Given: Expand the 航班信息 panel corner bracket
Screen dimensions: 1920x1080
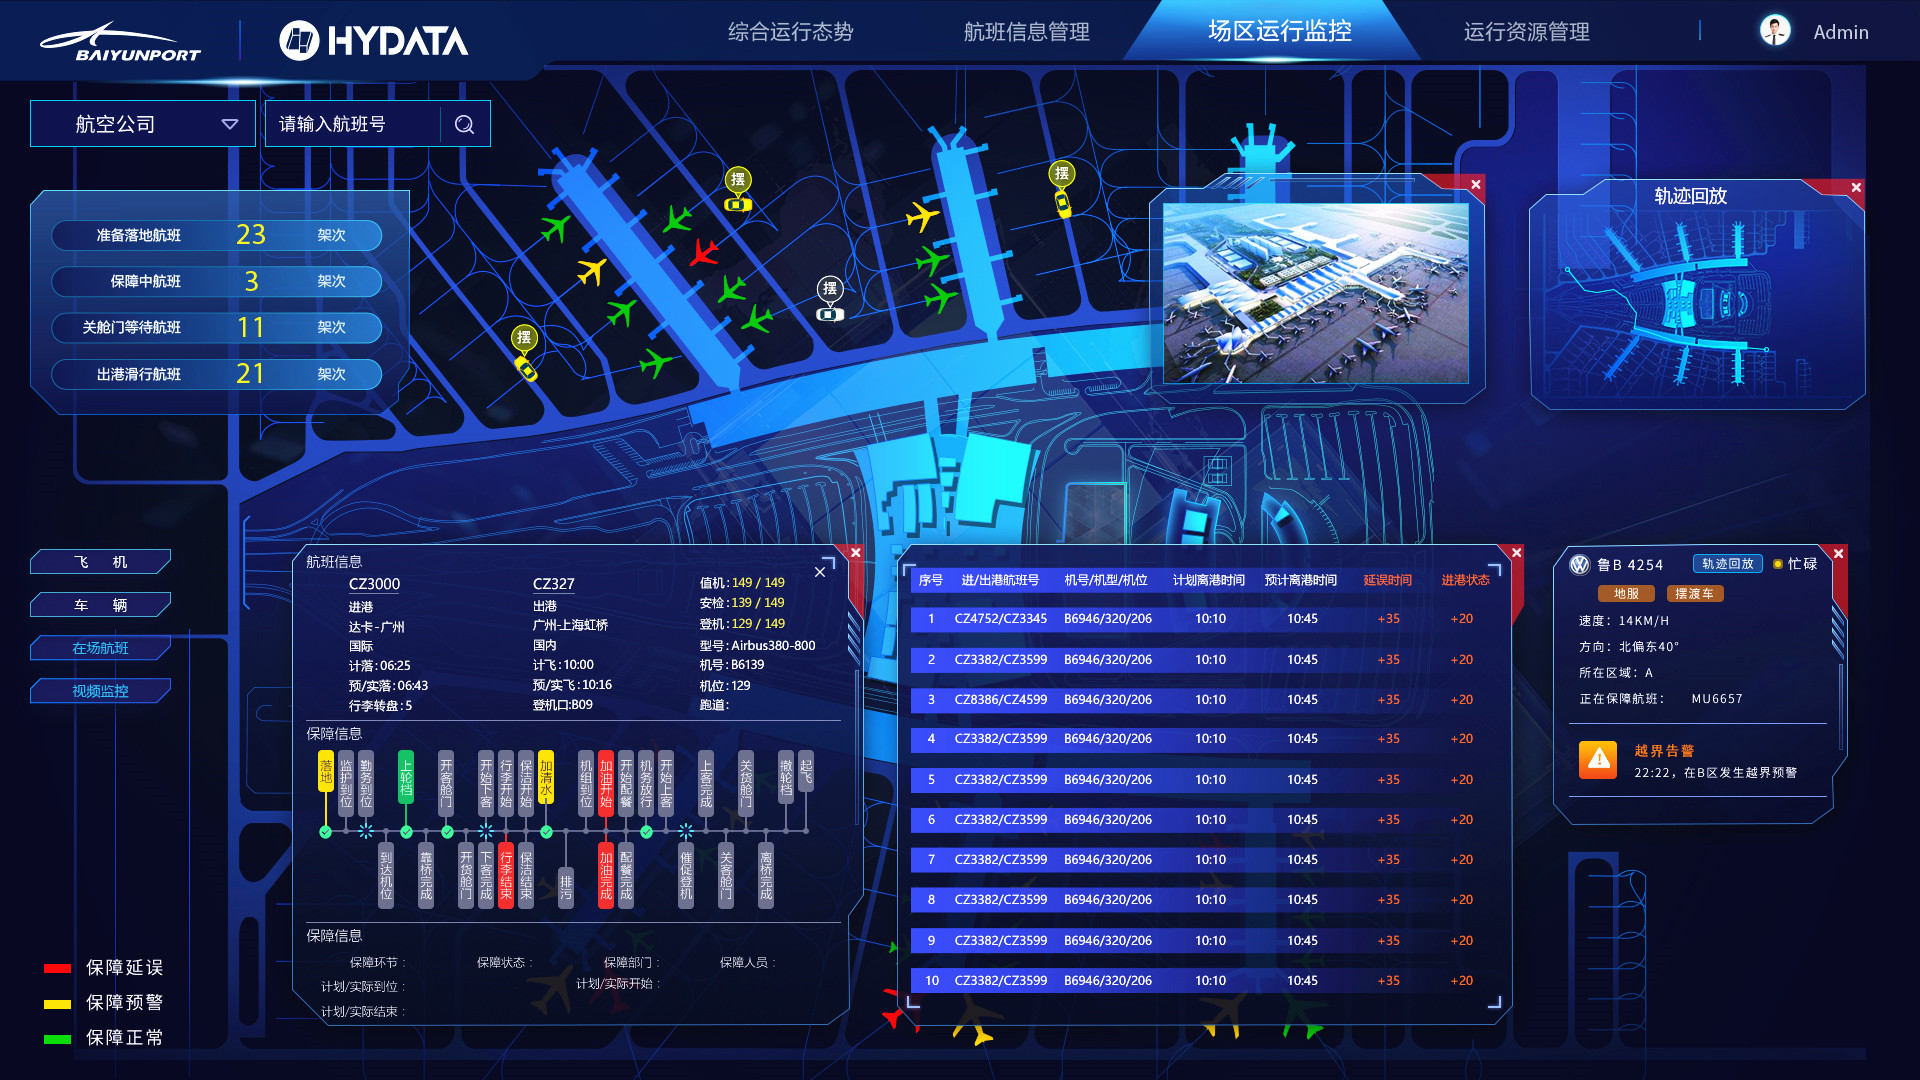Looking at the screenshot, I should pos(828,563).
